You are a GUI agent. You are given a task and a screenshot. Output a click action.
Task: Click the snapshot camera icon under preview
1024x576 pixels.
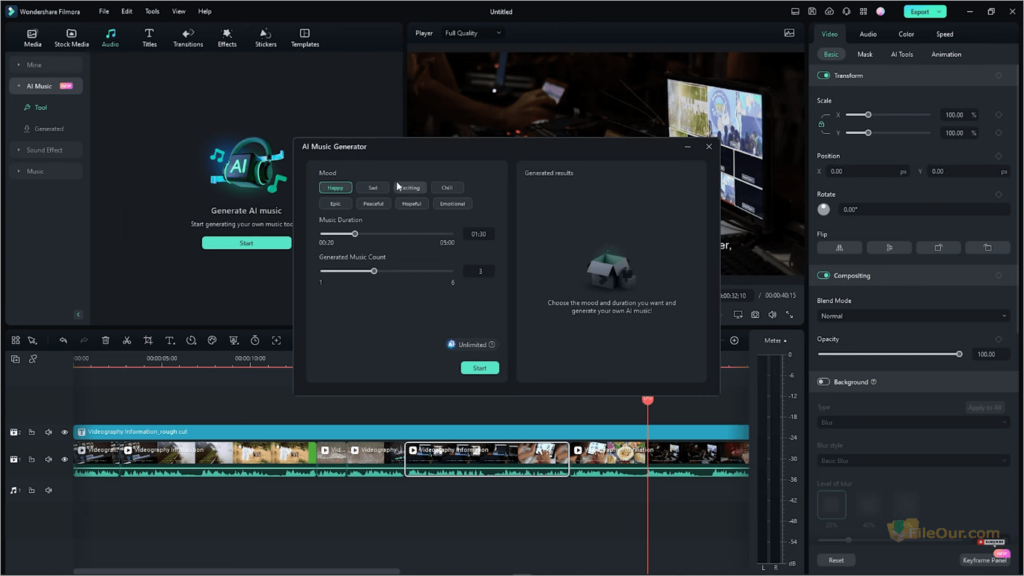[x=755, y=315]
